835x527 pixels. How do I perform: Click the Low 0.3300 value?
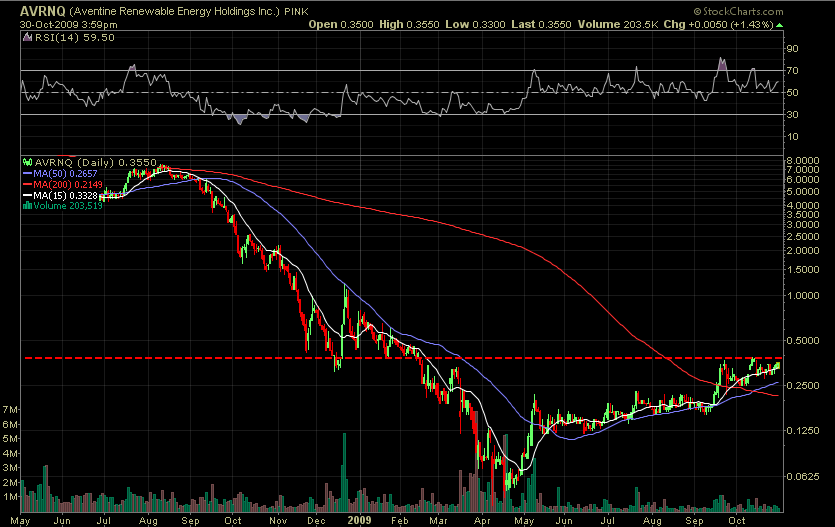click(475, 24)
